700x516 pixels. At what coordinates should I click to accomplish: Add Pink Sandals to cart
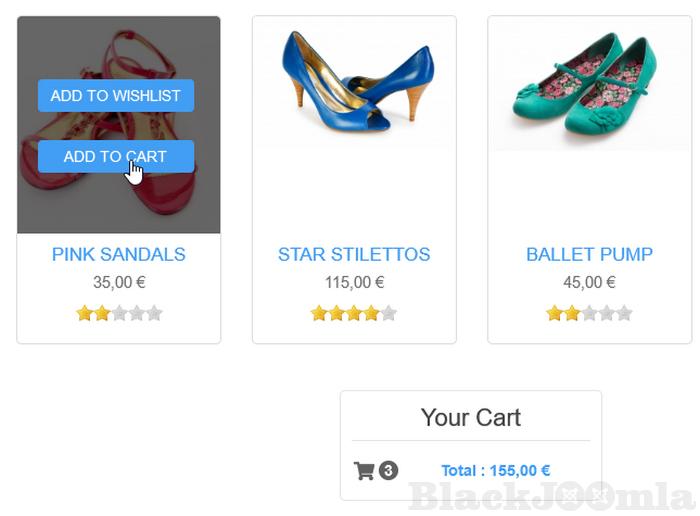tap(116, 157)
